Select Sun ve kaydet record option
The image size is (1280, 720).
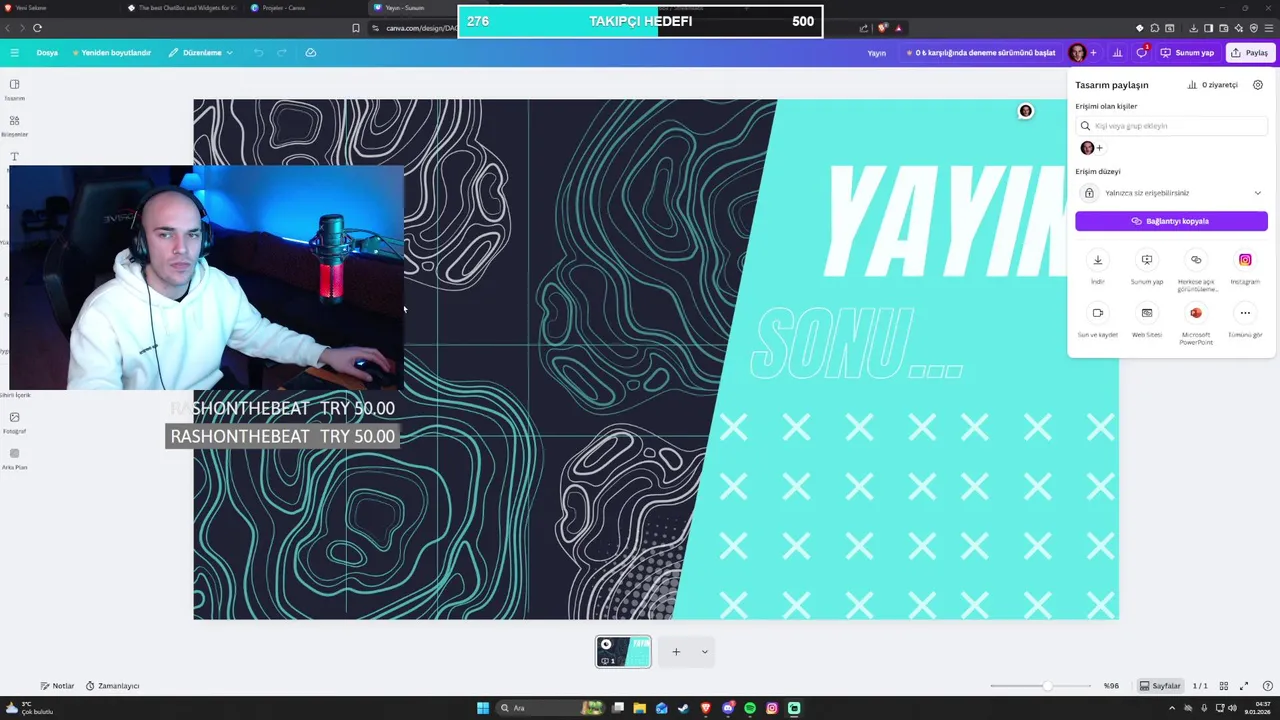[1097, 320]
